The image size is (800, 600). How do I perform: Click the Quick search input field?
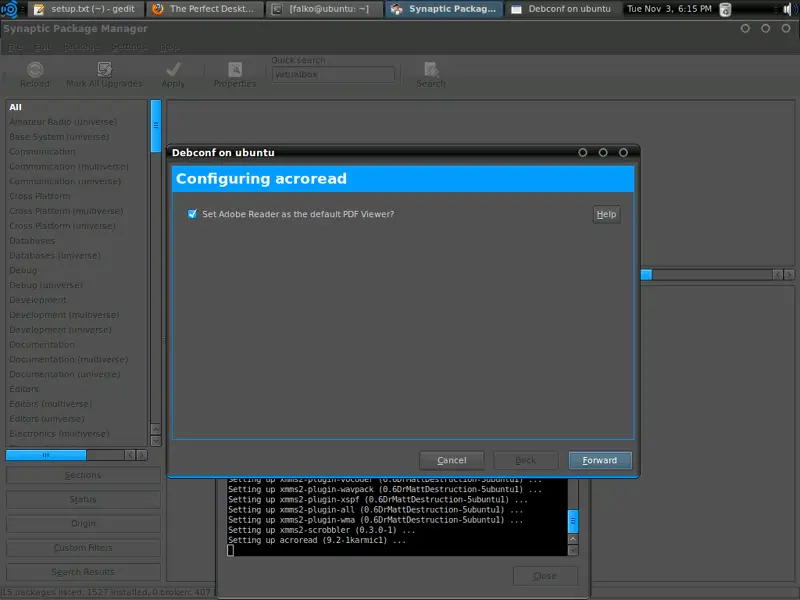[333, 74]
